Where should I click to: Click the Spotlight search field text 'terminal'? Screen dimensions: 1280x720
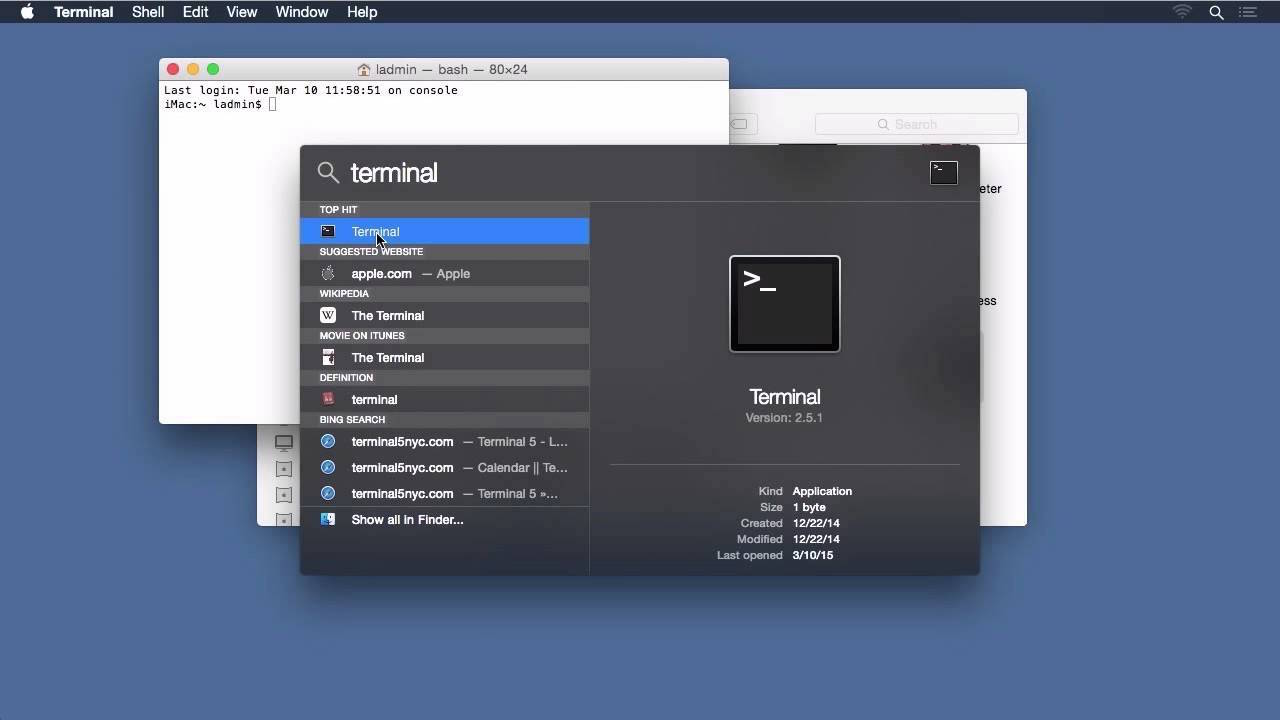pyautogui.click(x=394, y=173)
